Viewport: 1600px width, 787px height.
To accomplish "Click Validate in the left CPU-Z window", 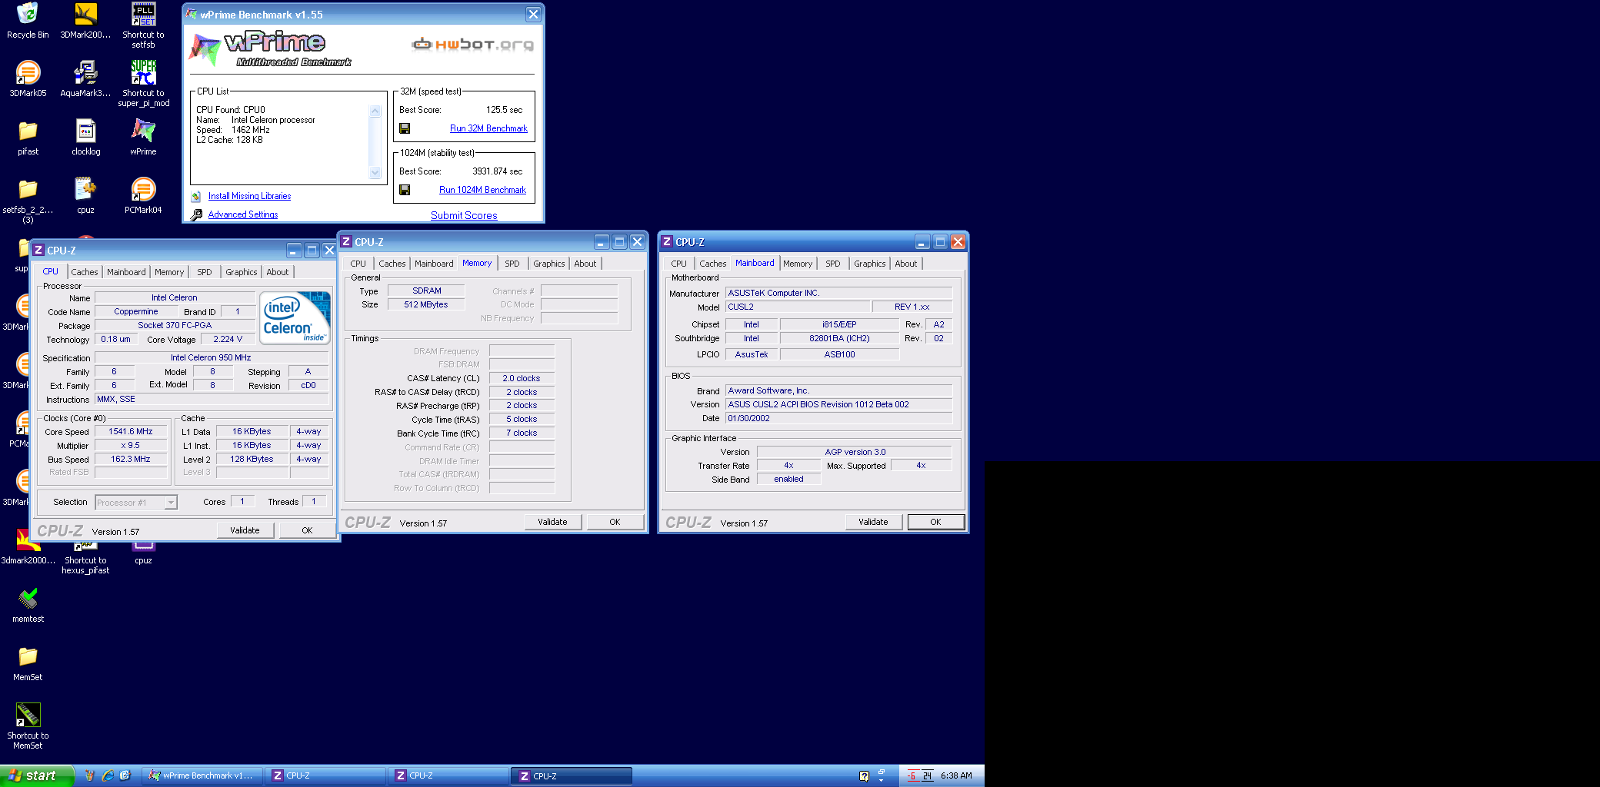I will pos(245,530).
